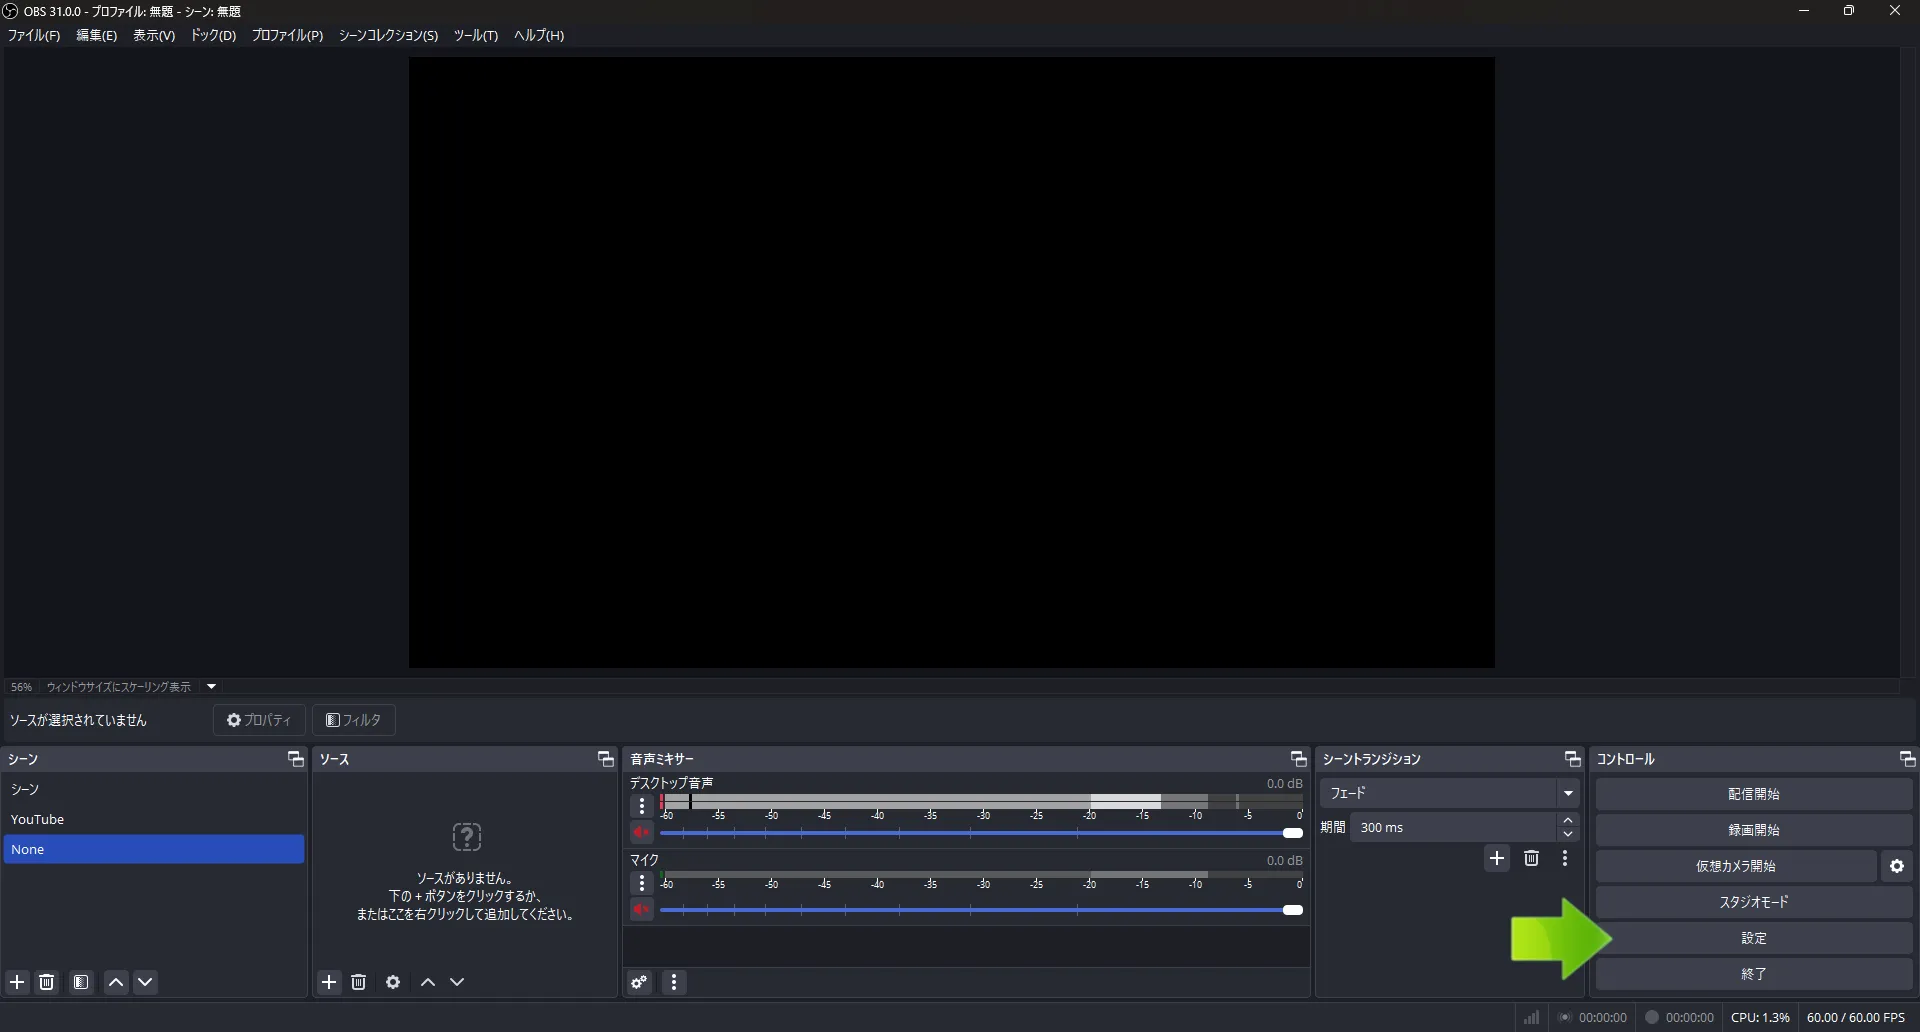Screen dimensions: 1920x1032
Task: Open the ツール(T) menu
Action: [x=475, y=35]
